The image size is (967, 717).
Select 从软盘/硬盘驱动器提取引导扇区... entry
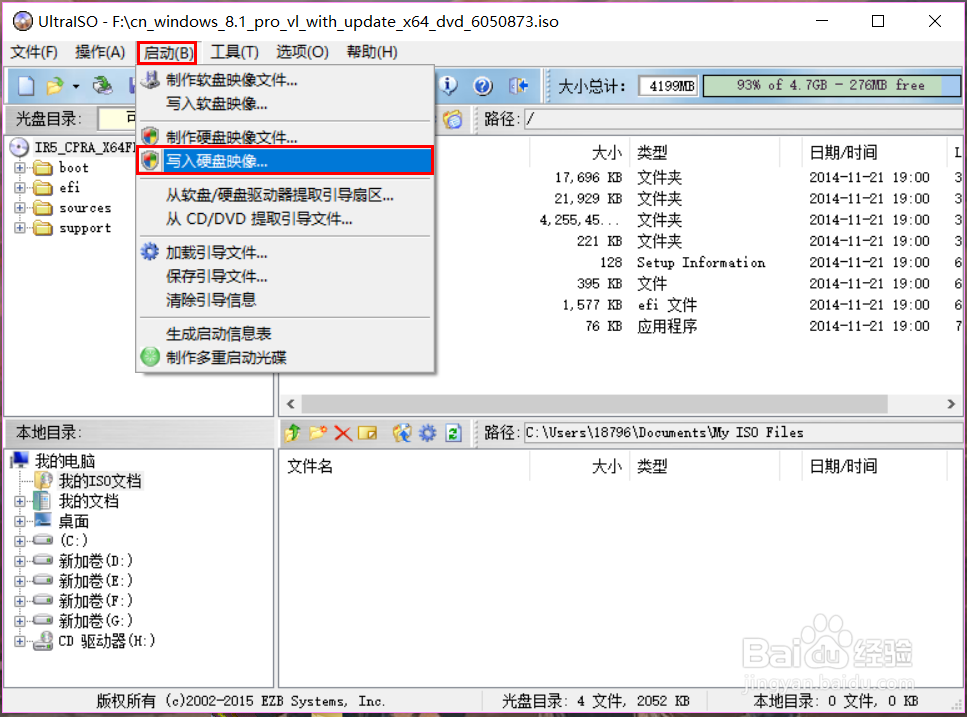point(279,195)
